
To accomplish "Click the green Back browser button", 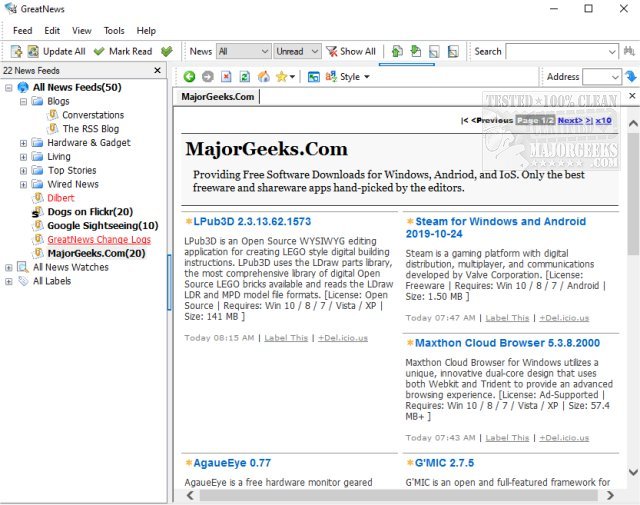I will [x=189, y=76].
